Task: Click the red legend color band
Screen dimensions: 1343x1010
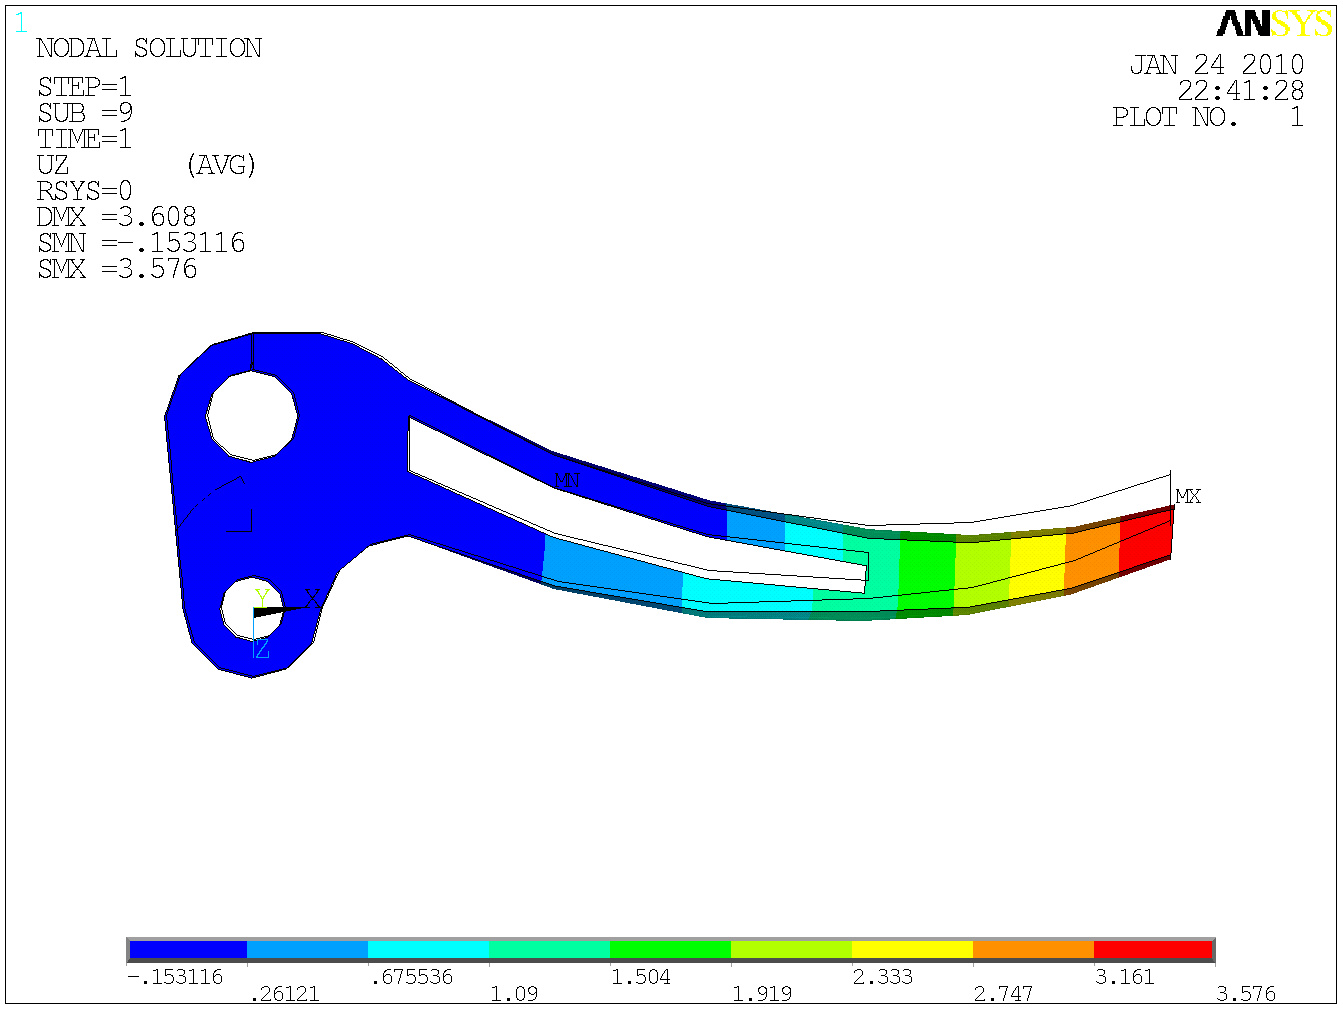Action: 1153,950
